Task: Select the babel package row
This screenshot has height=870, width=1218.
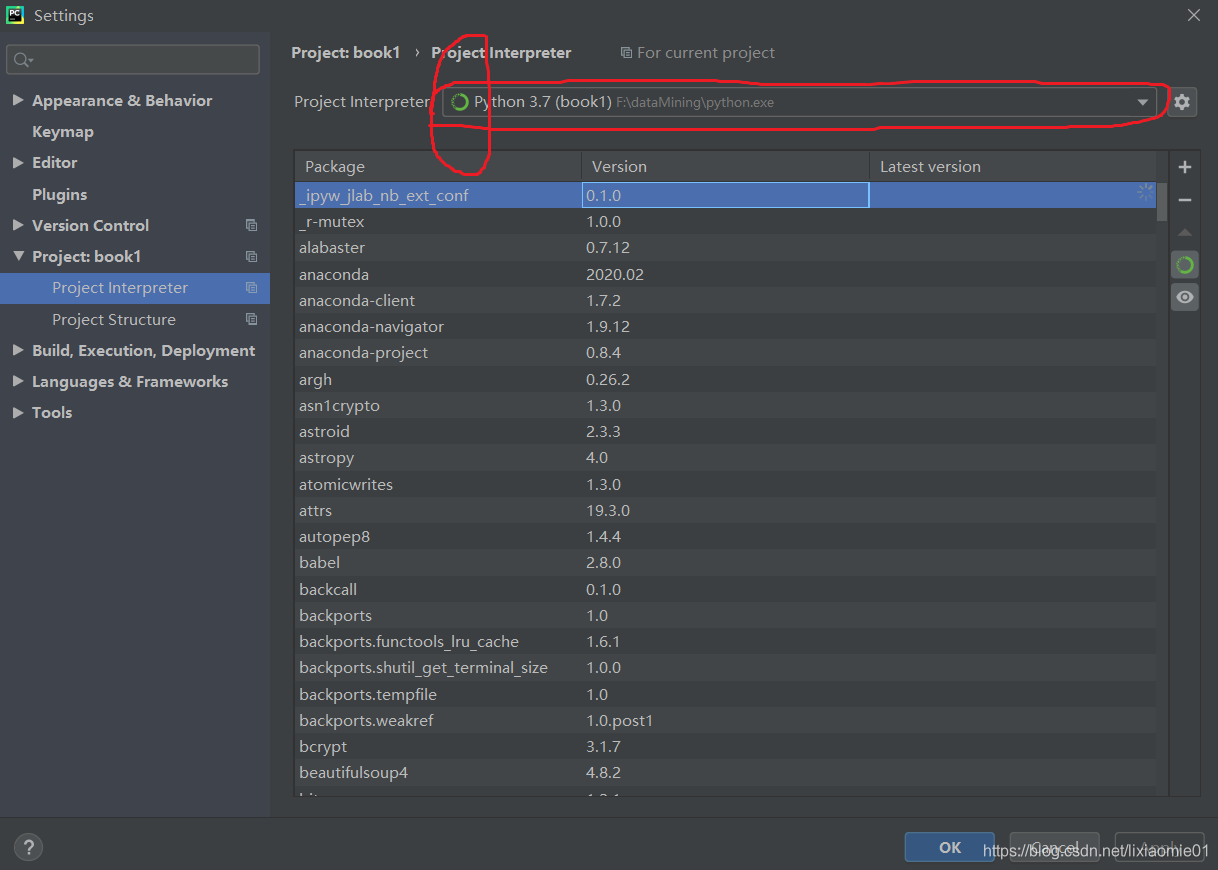Action: tap(726, 562)
